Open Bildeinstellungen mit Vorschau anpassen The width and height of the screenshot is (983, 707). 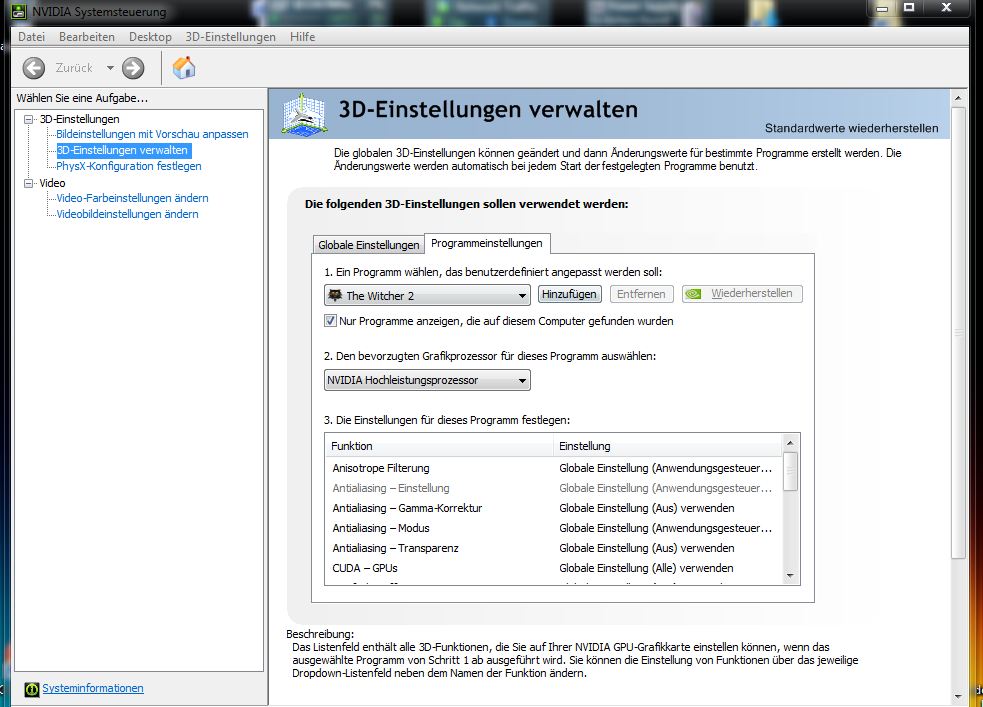[152, 134]
